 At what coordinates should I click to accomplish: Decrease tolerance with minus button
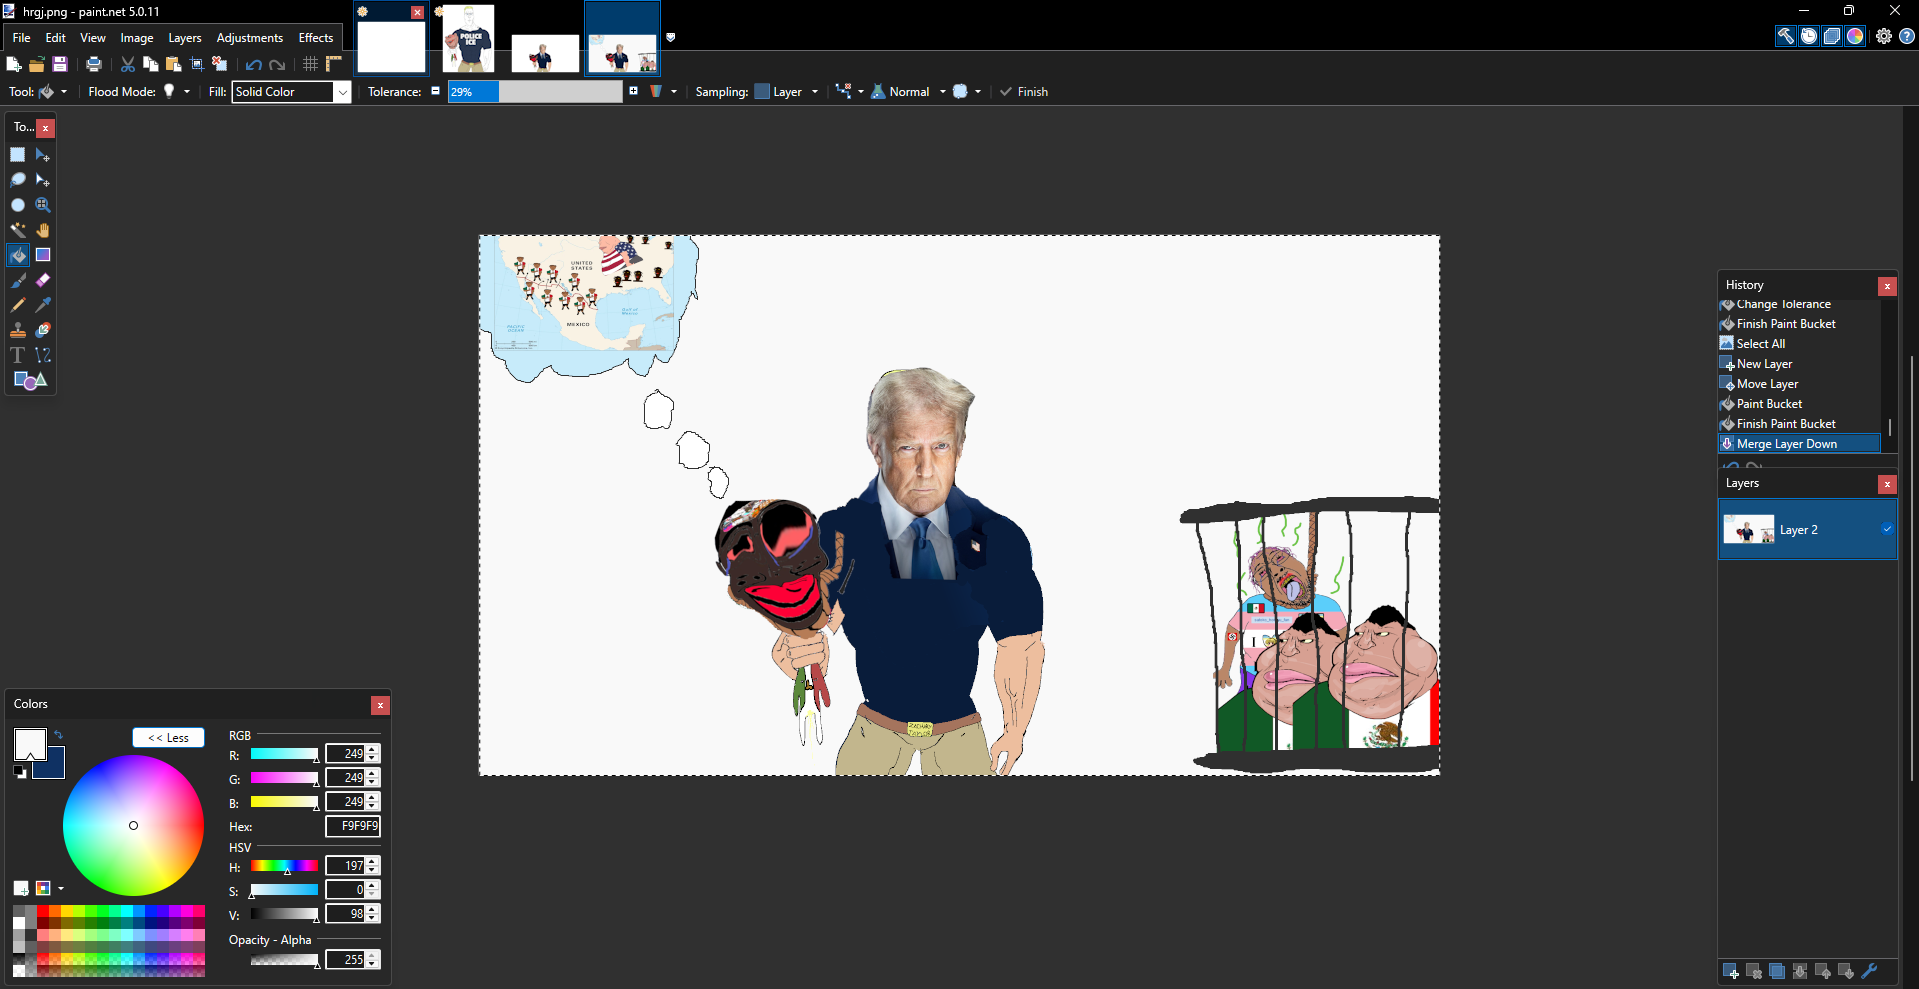tap(435, 91)
